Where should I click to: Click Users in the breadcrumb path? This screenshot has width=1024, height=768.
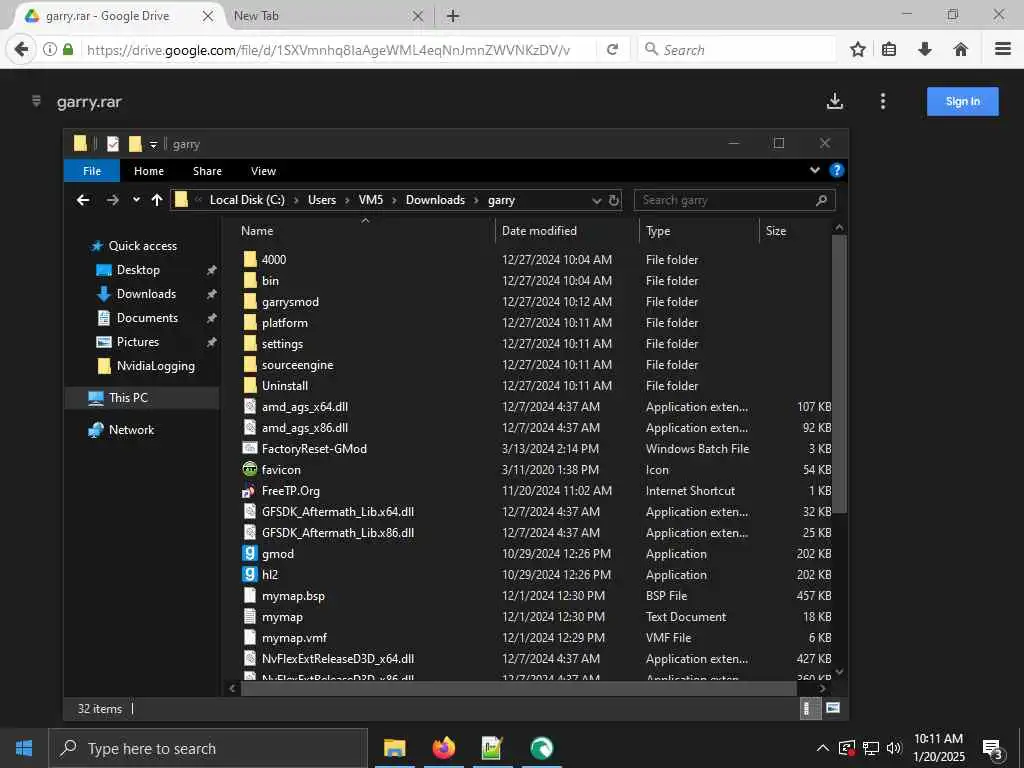[x=322, y=200]
